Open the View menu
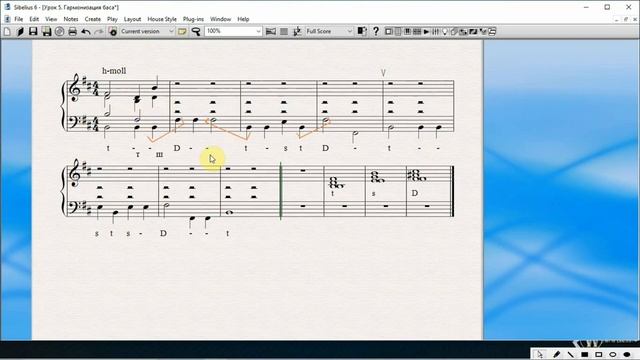Viewport: 640px width, 360px height. click(x=51, y=19)
